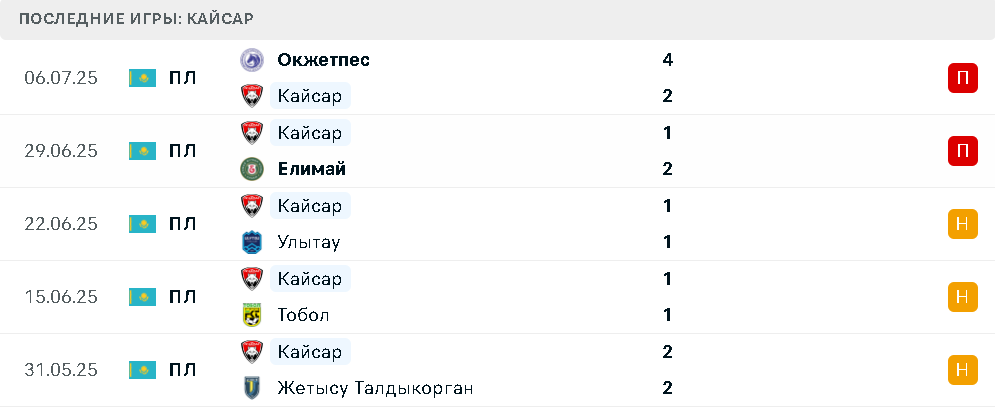Click the Zhetysu Taldykorgan team crest
The width and height of the screenshot is (995, 409).
[252, 388]
